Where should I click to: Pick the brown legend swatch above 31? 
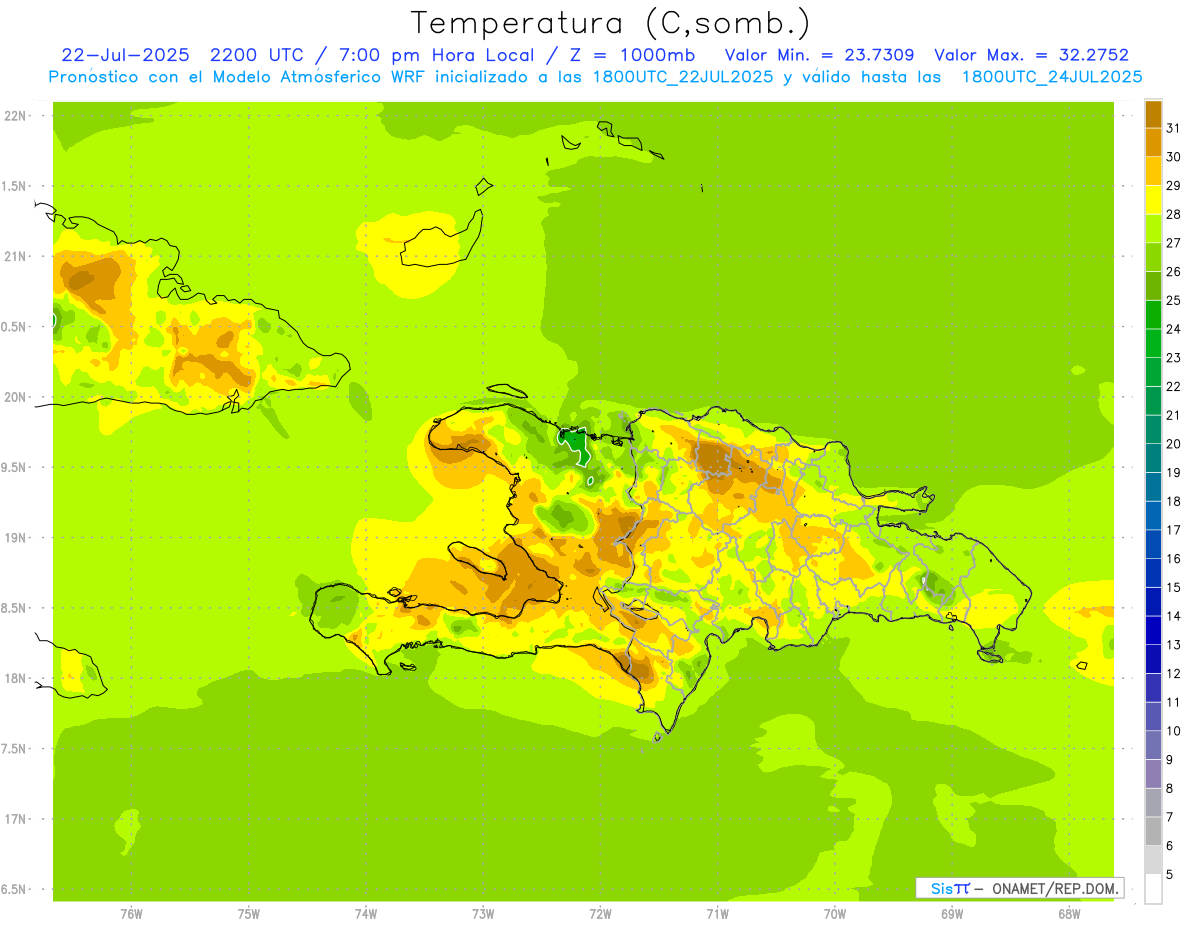(1153, 114)
